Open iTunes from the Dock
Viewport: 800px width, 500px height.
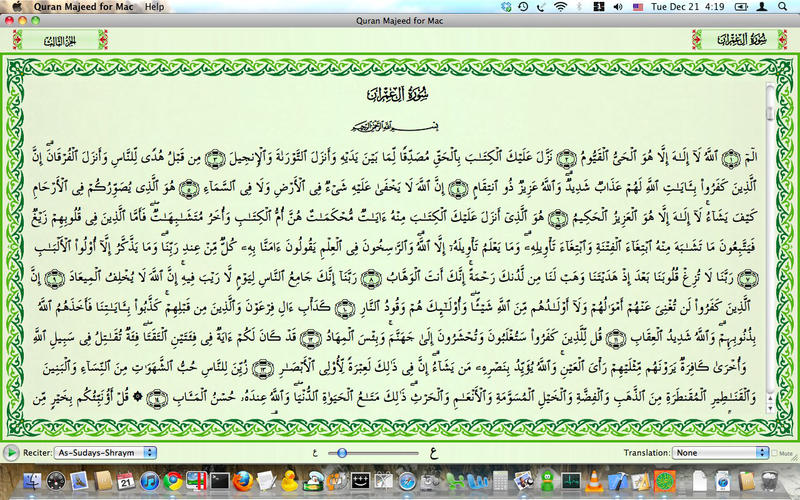pos(149,481)
